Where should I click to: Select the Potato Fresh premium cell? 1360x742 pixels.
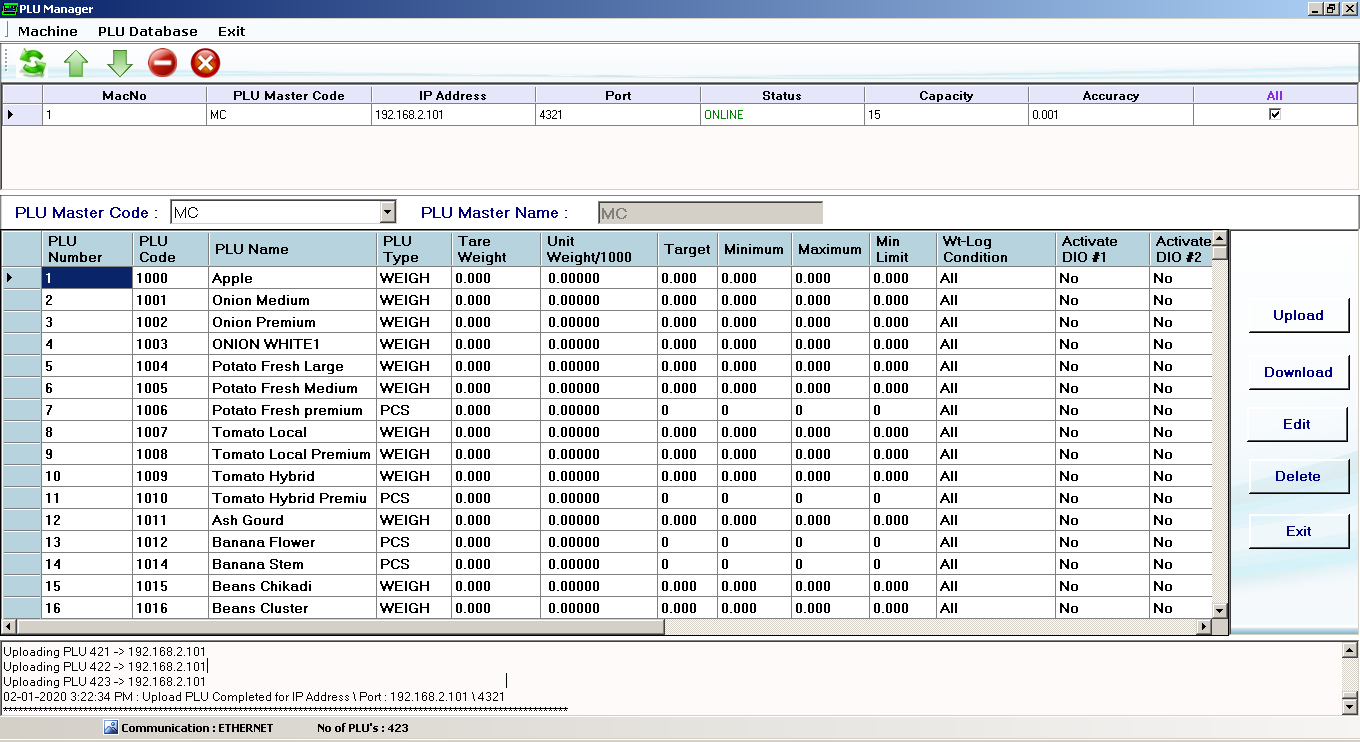[293, 410]
